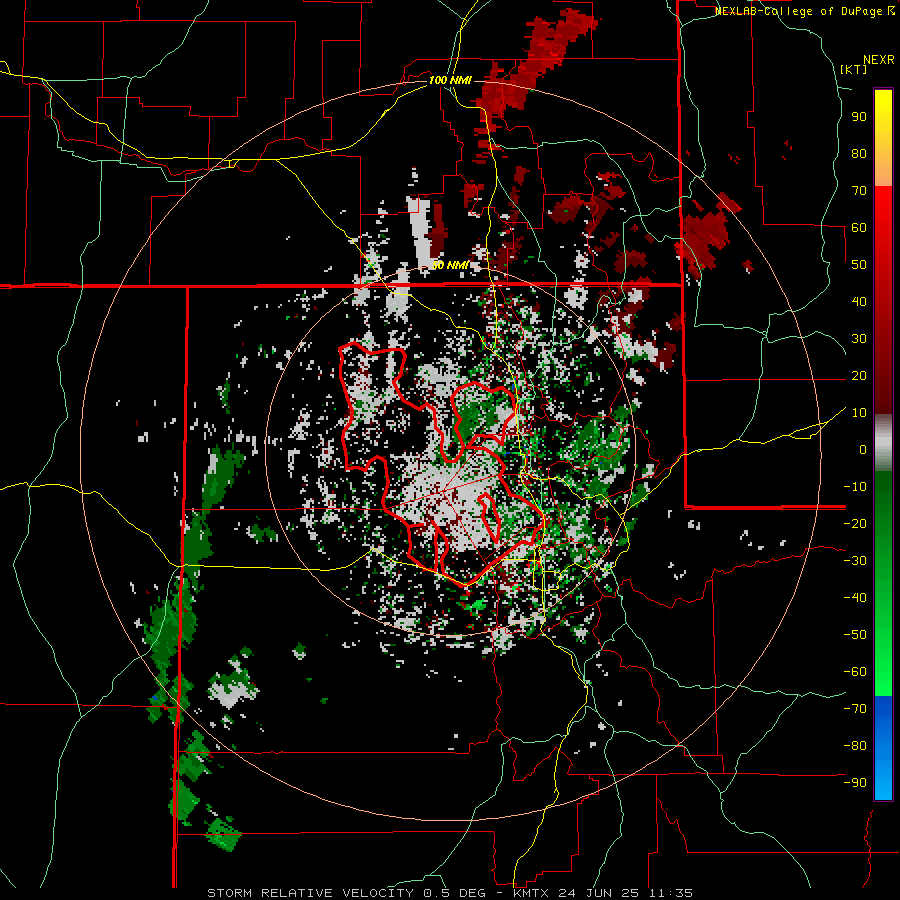The image size is (900, 900).
Task: Click the positive 10 tick label on the scale
Action: click(859, 413)
